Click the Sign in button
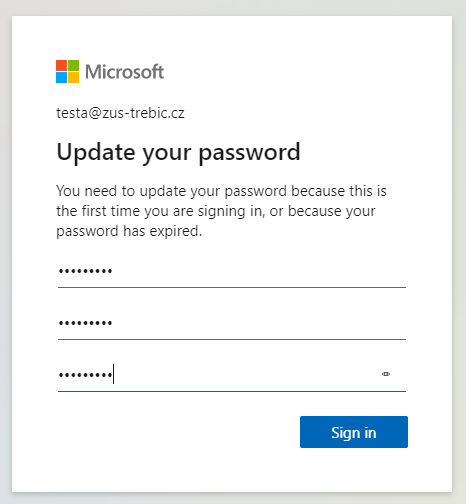The height and width of the screenshot is (504, 466). pos(354,432)
